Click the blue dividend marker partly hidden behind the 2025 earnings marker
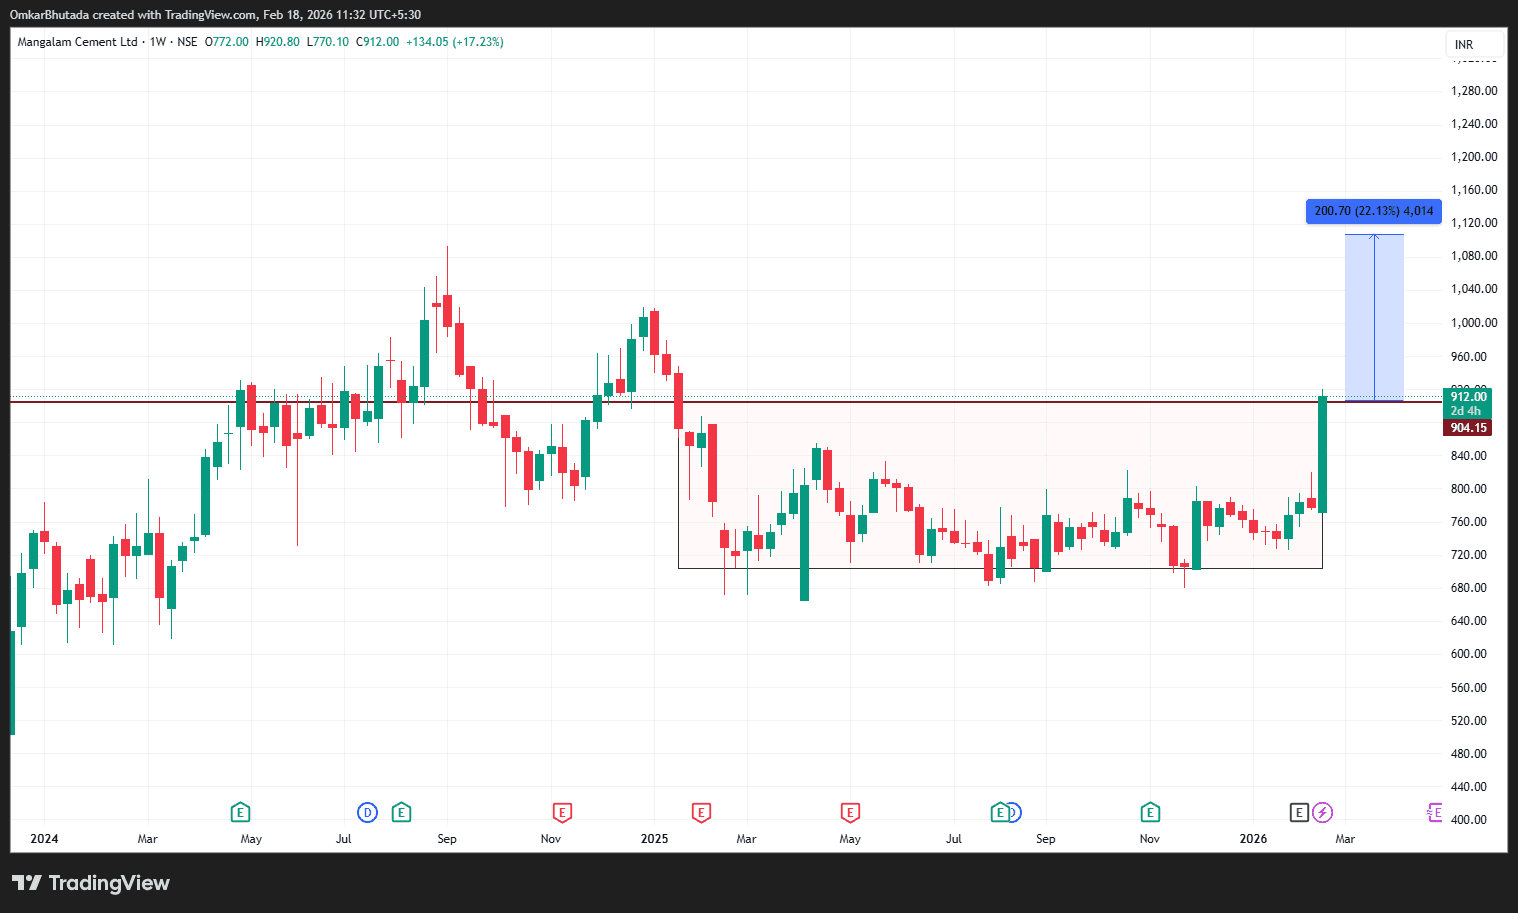 pos(1015,812)
